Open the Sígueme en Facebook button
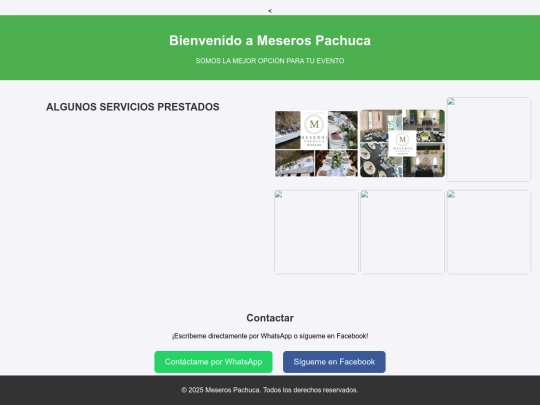Screen dimensions: 540x405 [334, 362]
